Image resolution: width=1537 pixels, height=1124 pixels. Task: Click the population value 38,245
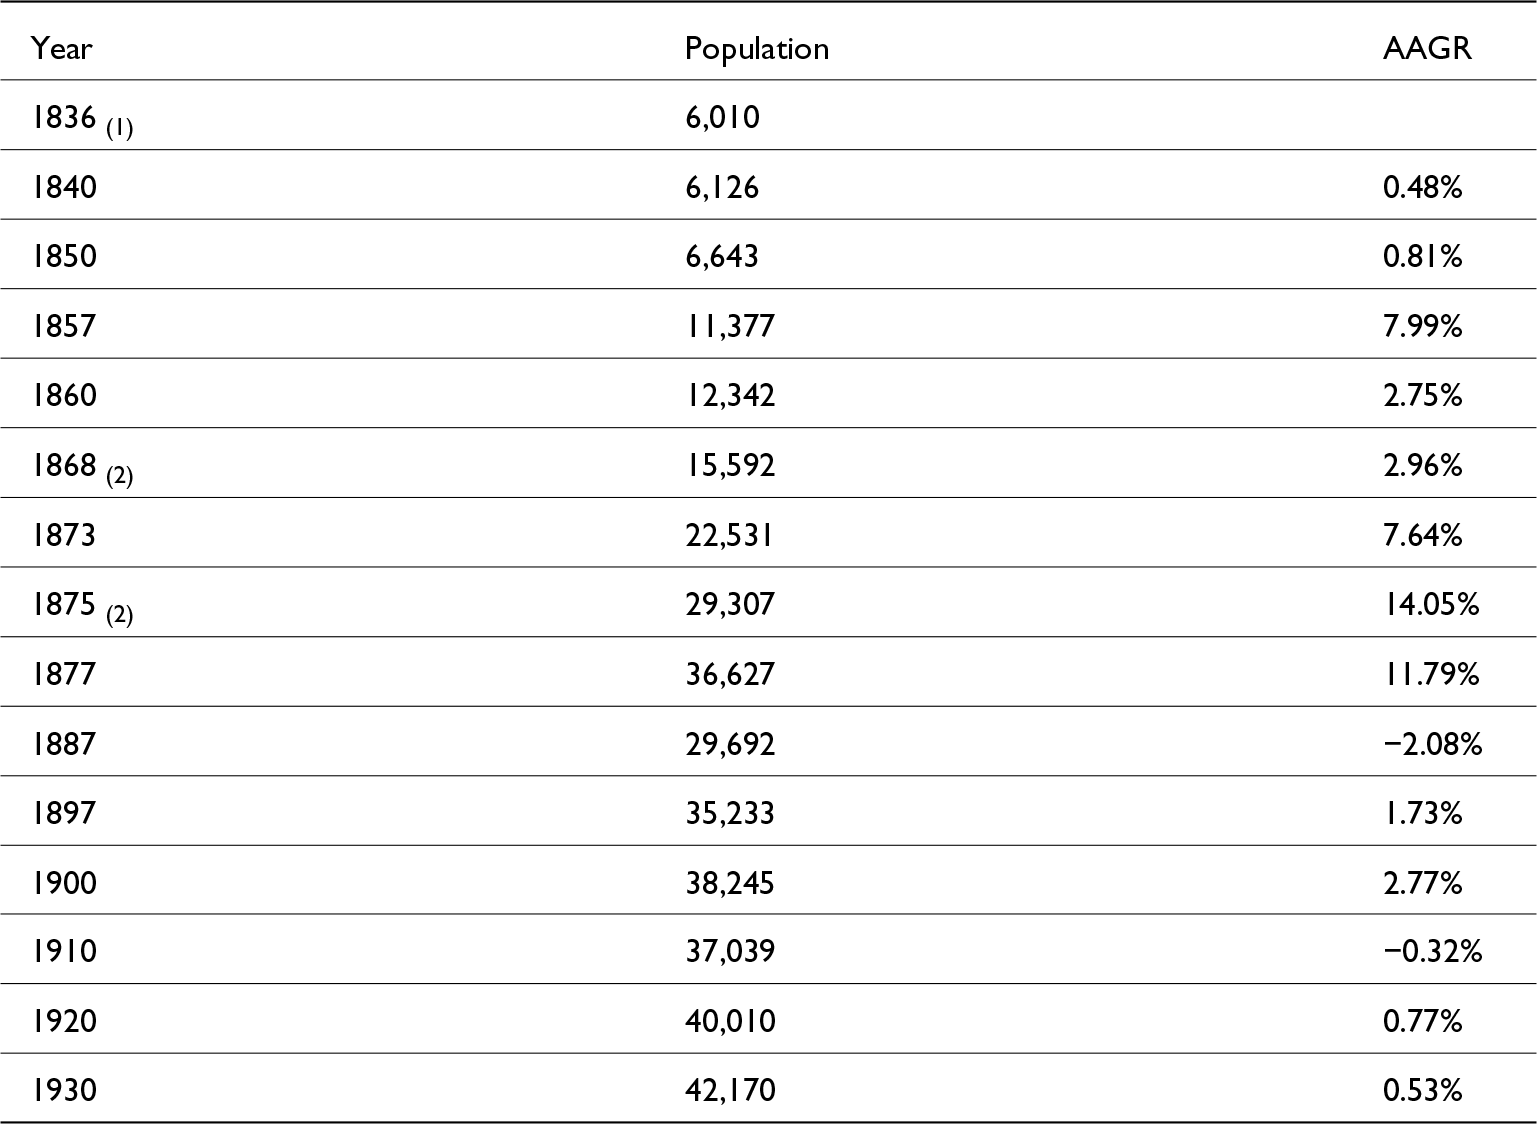tap(729, 882)
